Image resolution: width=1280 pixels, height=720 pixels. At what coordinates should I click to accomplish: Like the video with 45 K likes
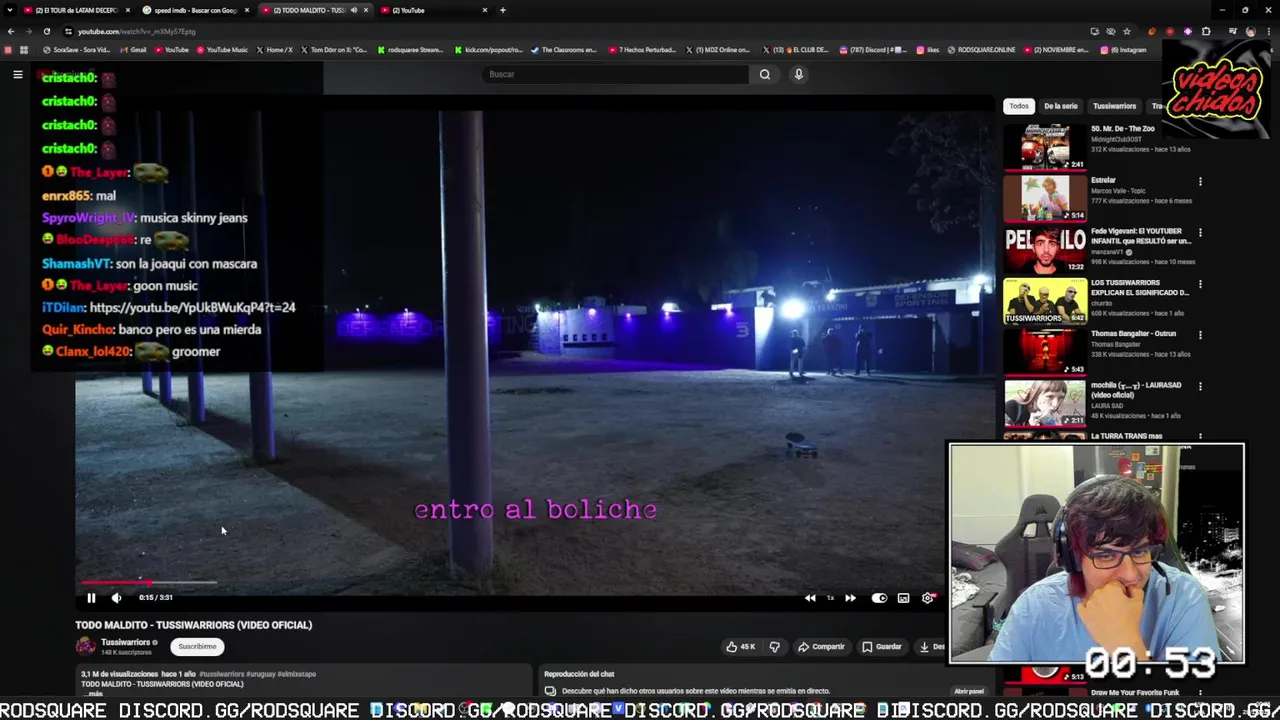(741, 647)
